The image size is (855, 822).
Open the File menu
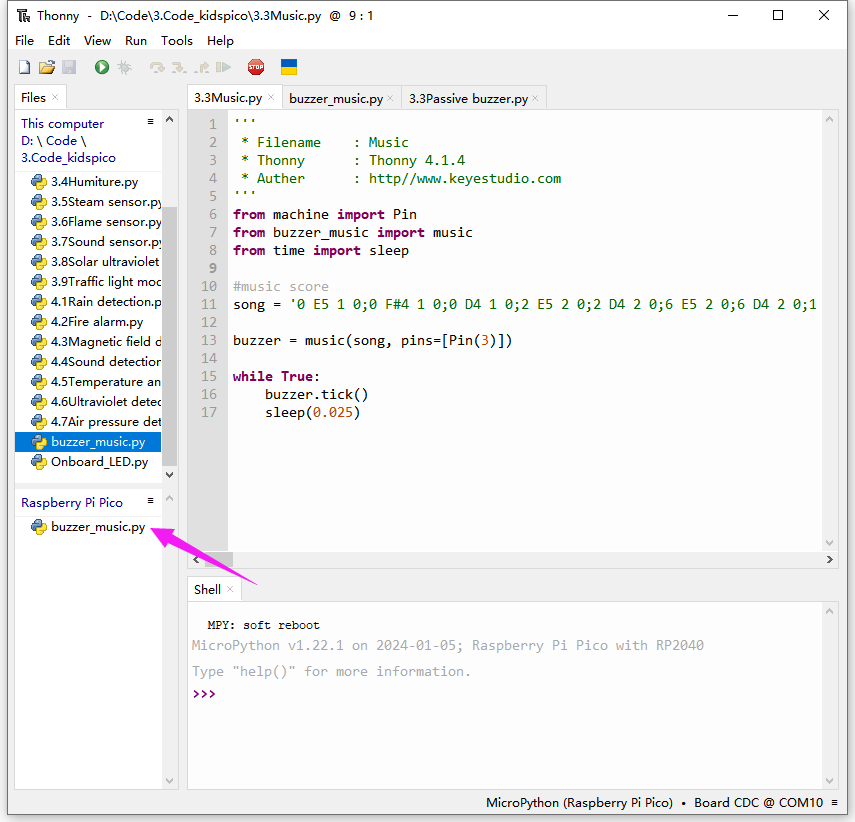click(25, 41)
